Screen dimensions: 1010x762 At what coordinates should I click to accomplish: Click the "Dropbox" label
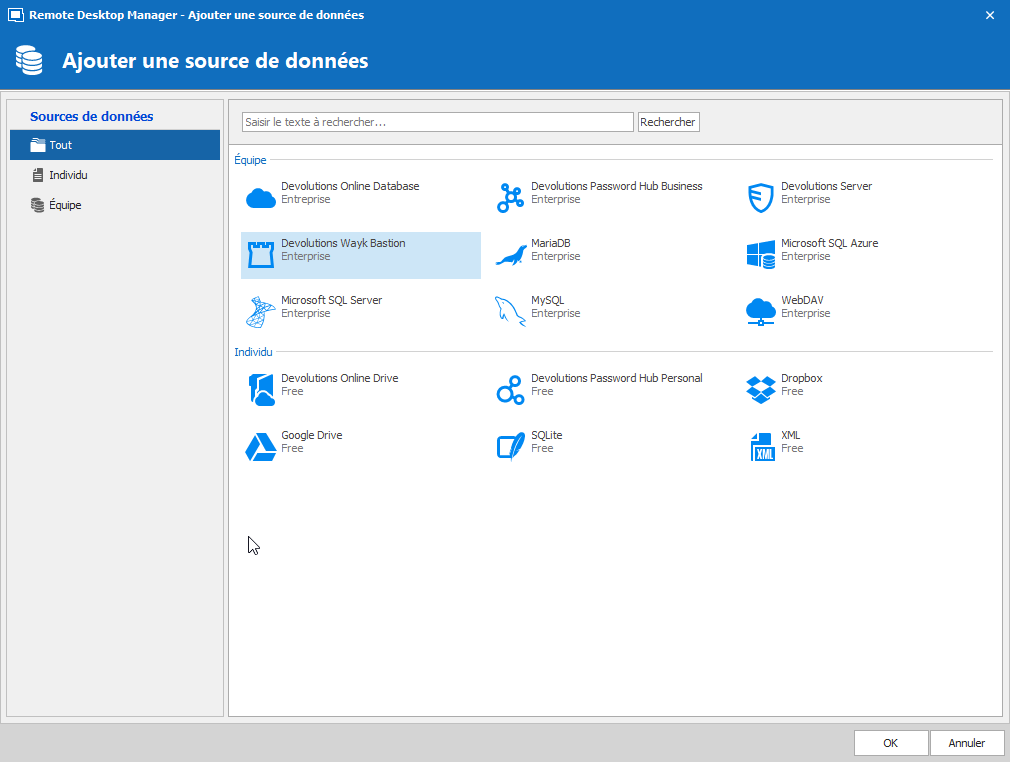point(801,378)
